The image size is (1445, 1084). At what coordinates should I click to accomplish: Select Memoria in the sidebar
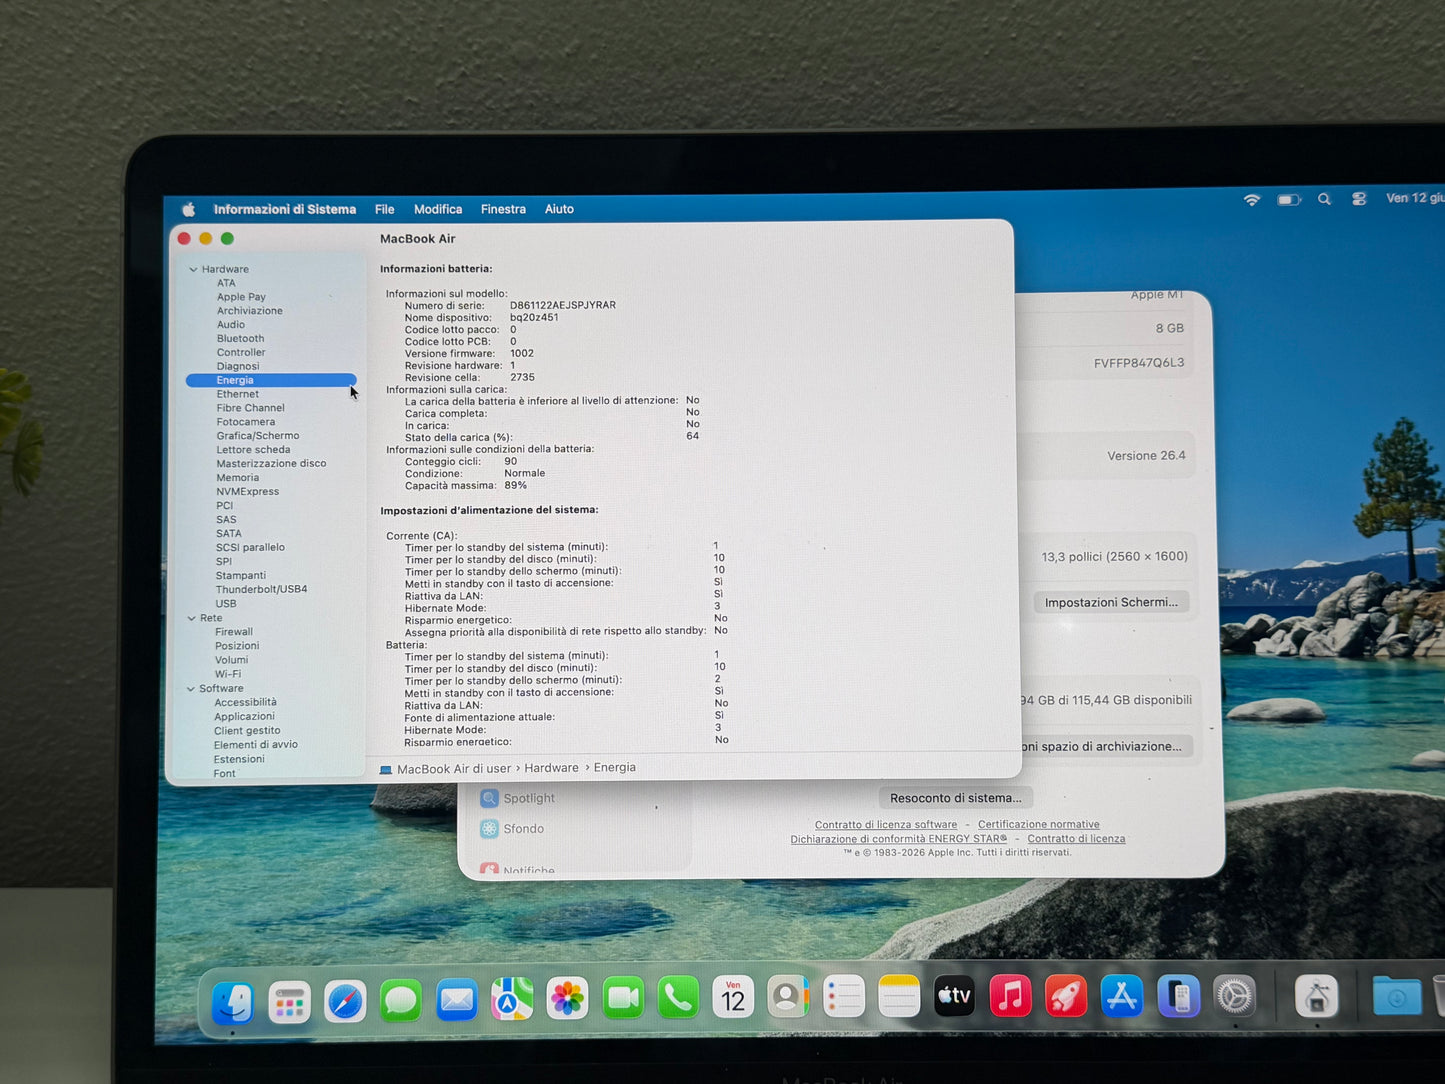pos(237,478)
